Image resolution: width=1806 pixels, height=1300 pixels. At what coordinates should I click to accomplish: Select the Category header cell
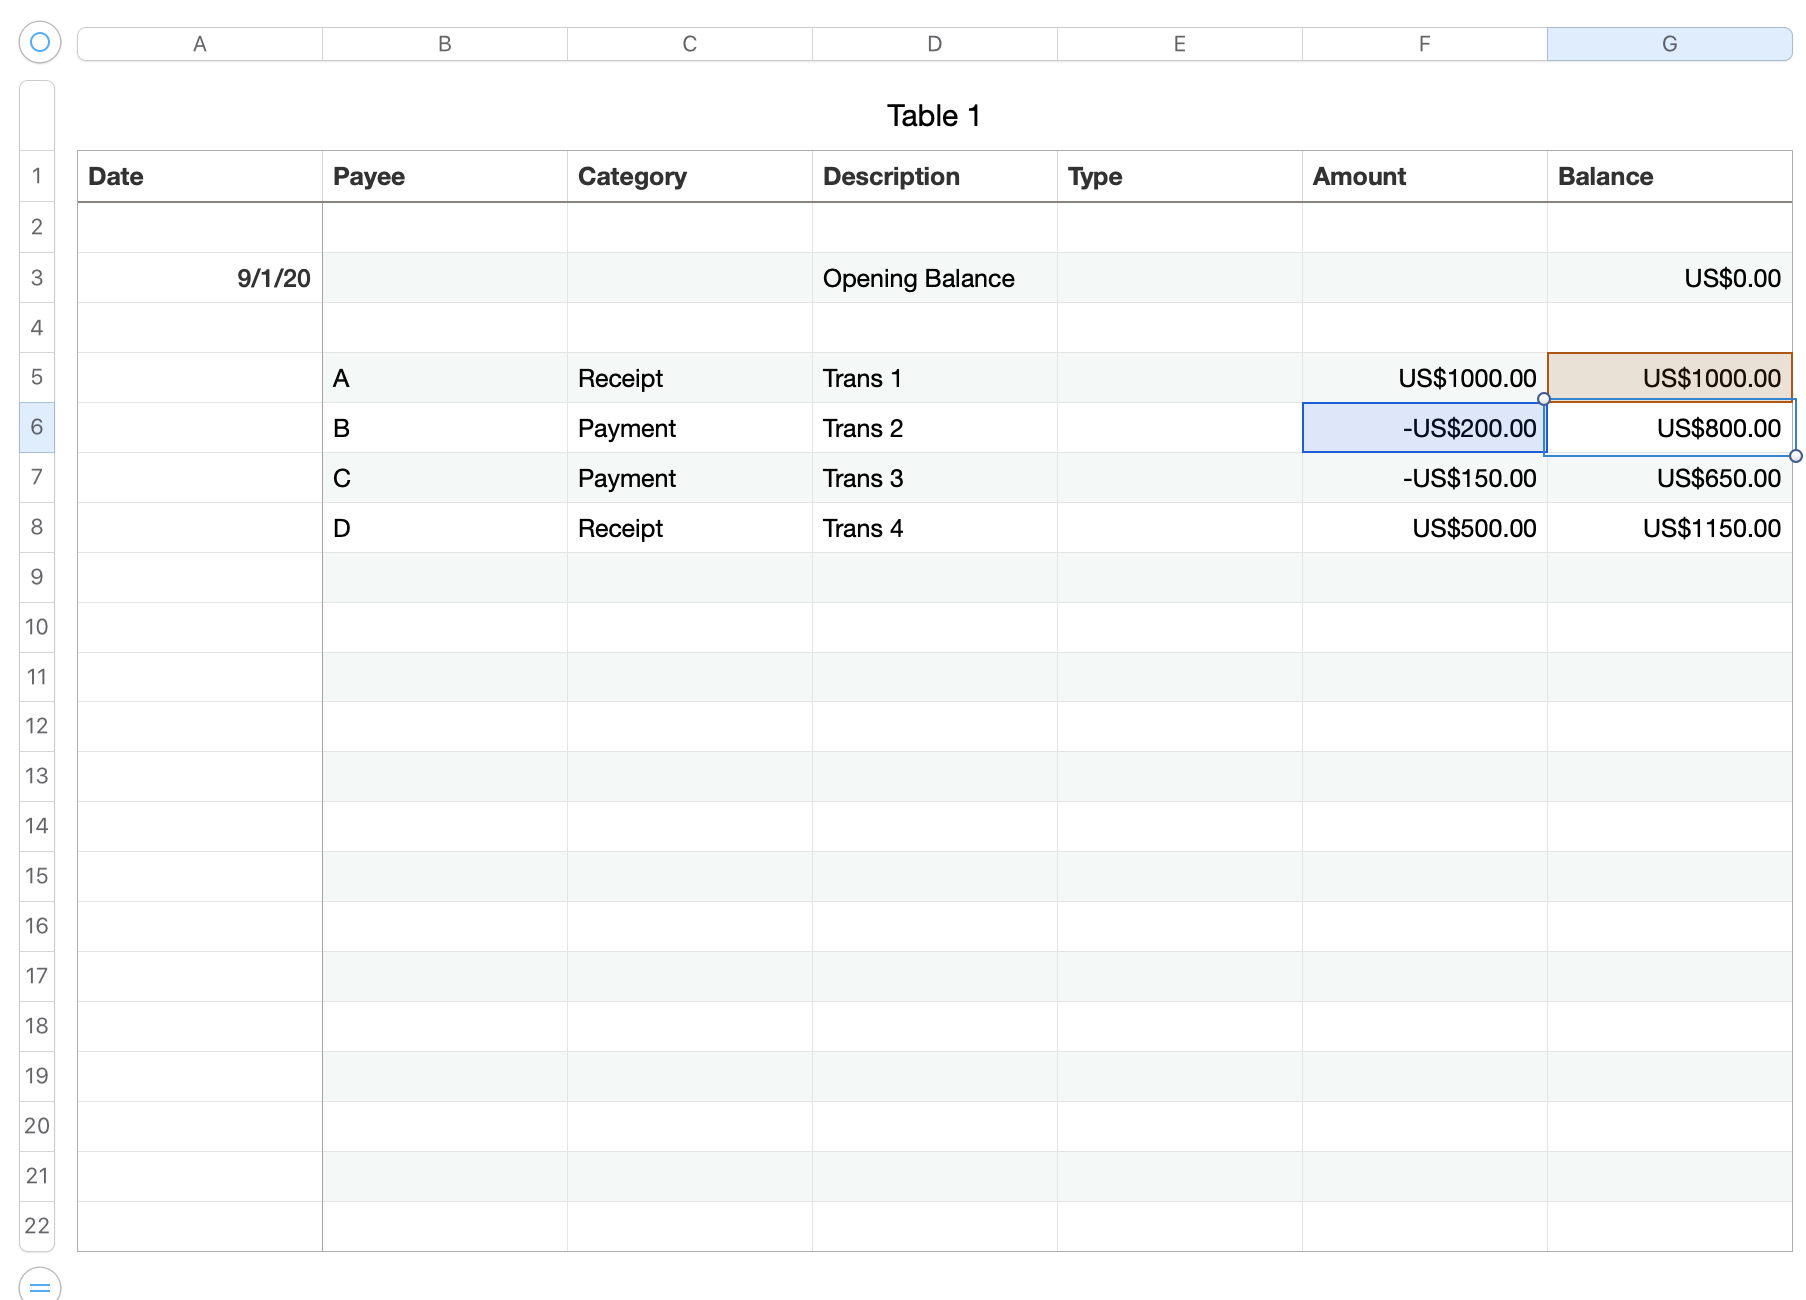tap(690, 177)
